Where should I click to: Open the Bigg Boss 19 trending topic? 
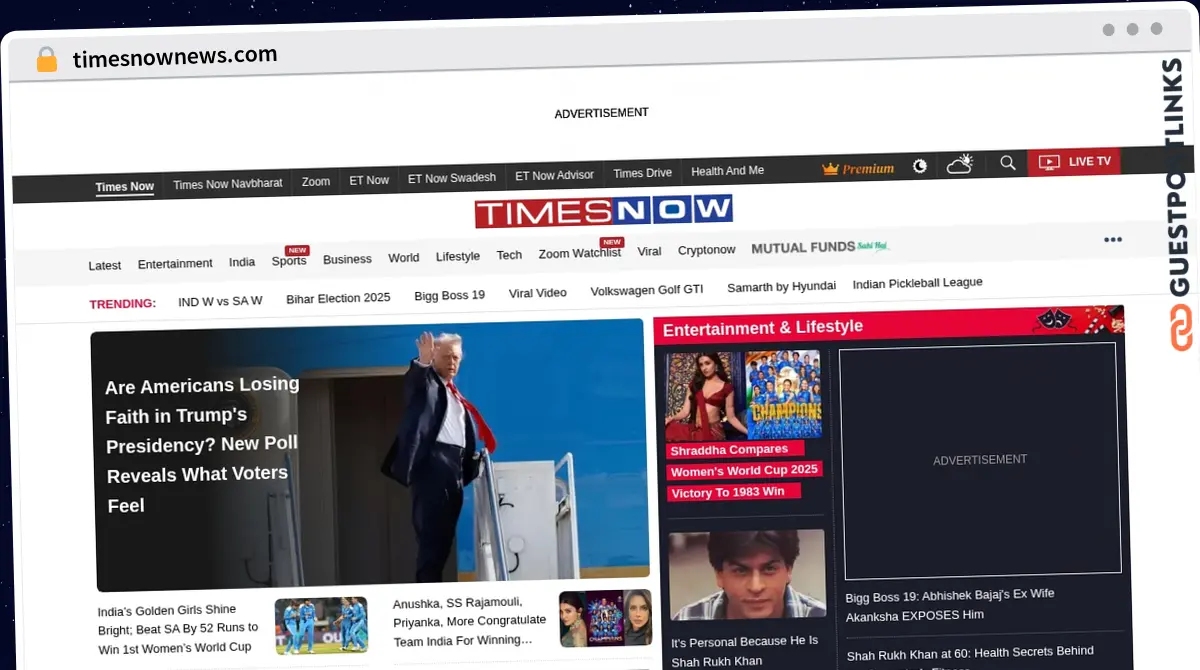tap(449, 295)
